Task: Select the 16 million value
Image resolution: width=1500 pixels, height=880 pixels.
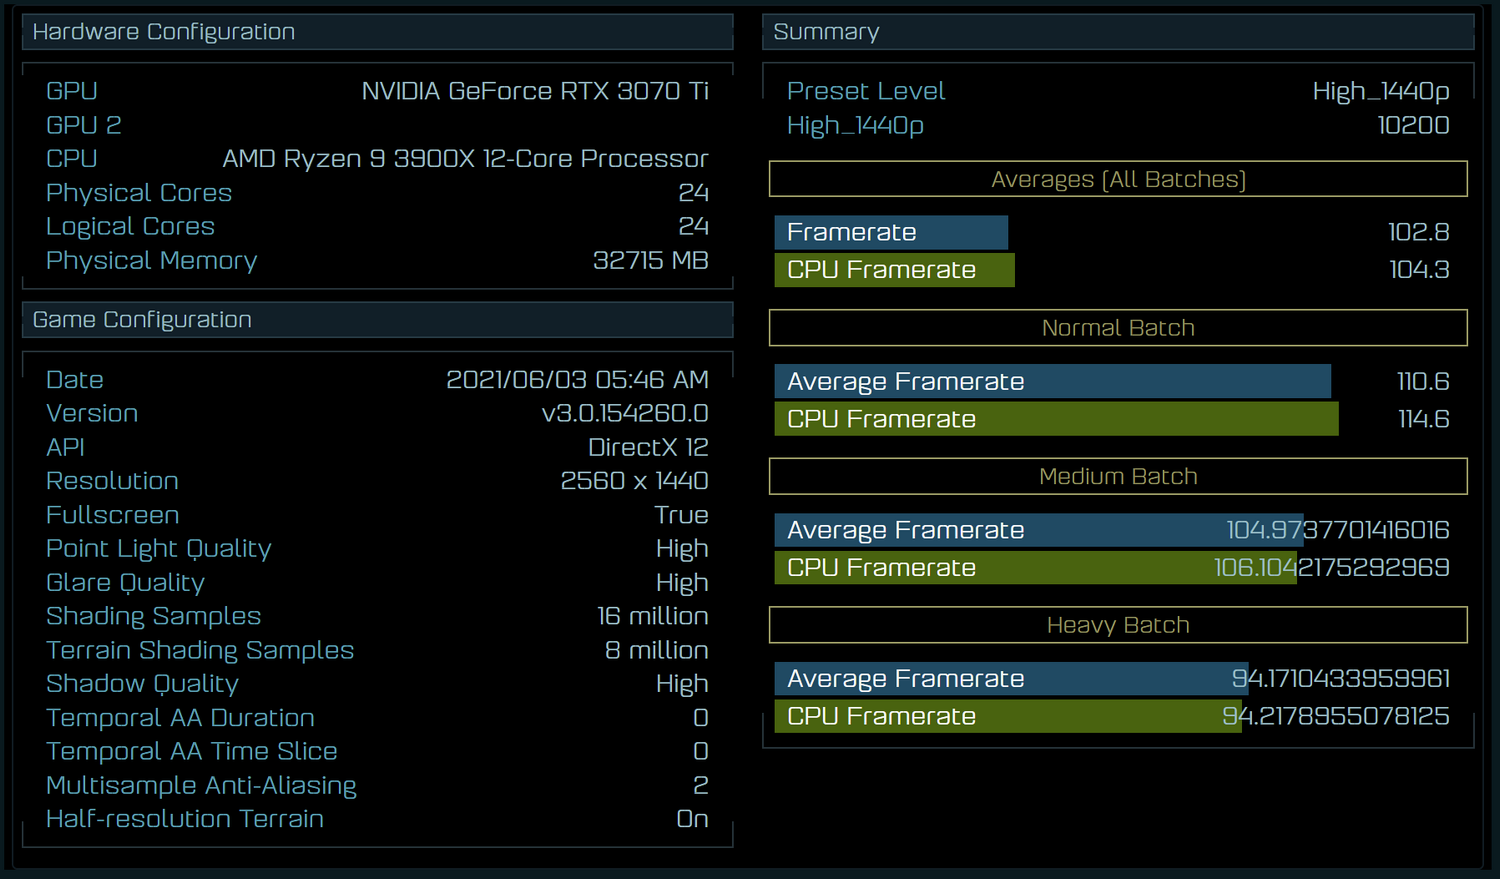Action: tap(653, 617)
